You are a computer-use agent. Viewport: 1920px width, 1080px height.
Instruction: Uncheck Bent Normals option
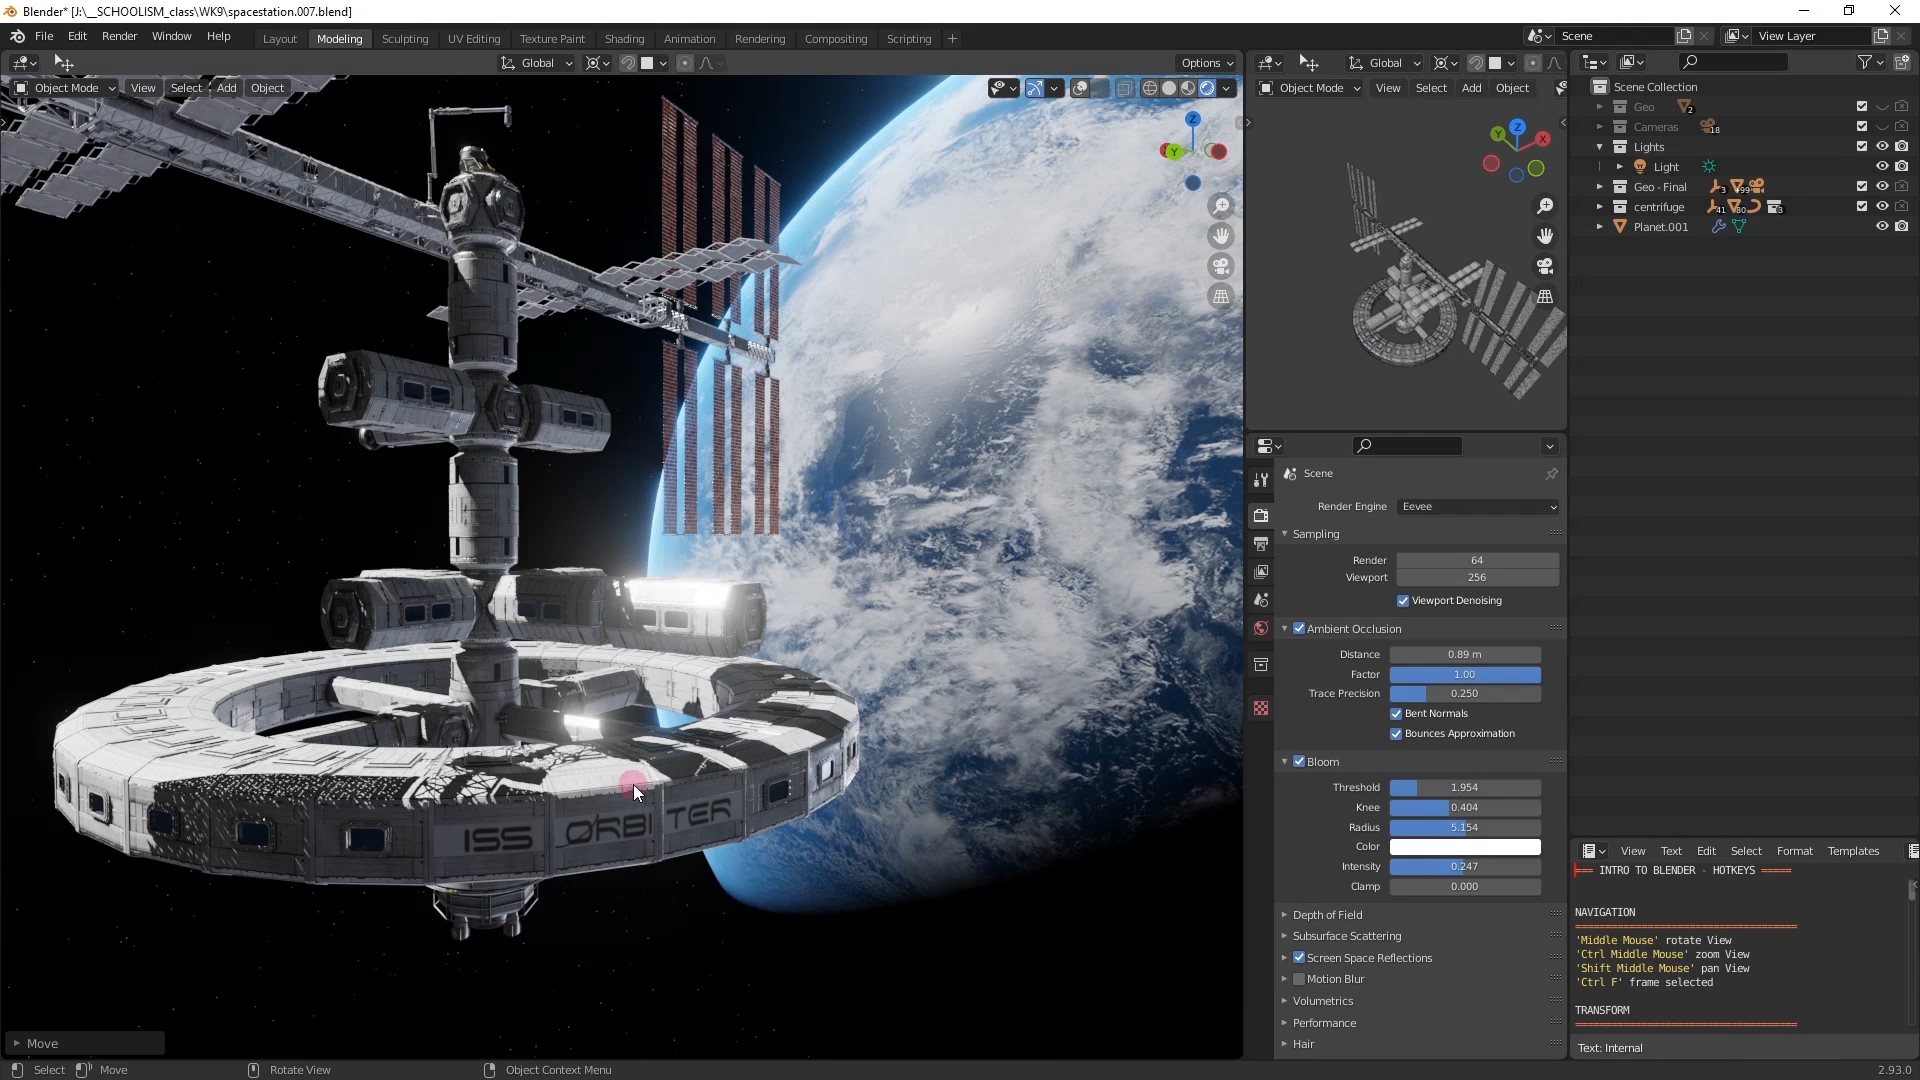pos(1396,714)
